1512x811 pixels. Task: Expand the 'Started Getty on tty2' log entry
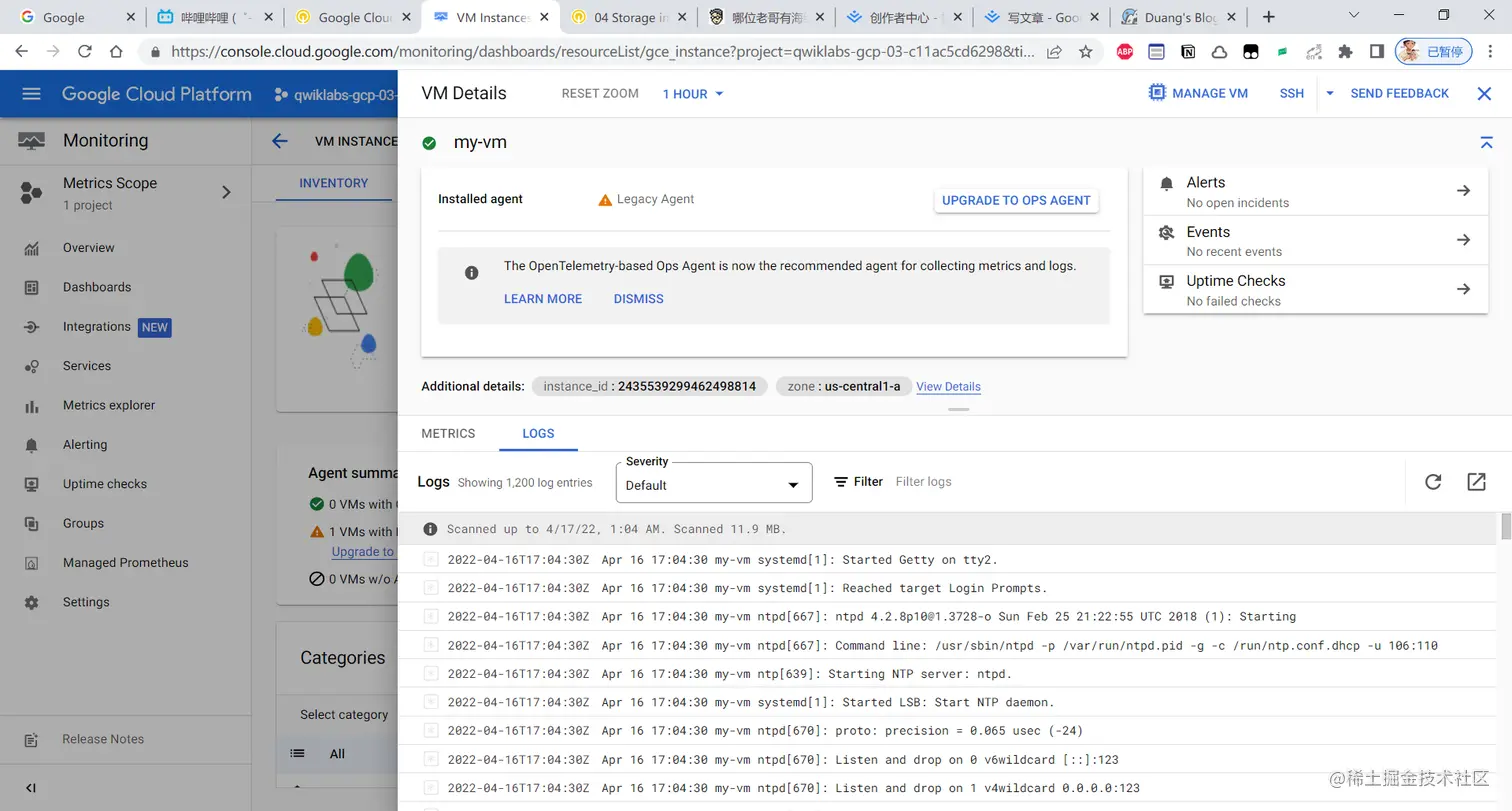click(431, 559)
